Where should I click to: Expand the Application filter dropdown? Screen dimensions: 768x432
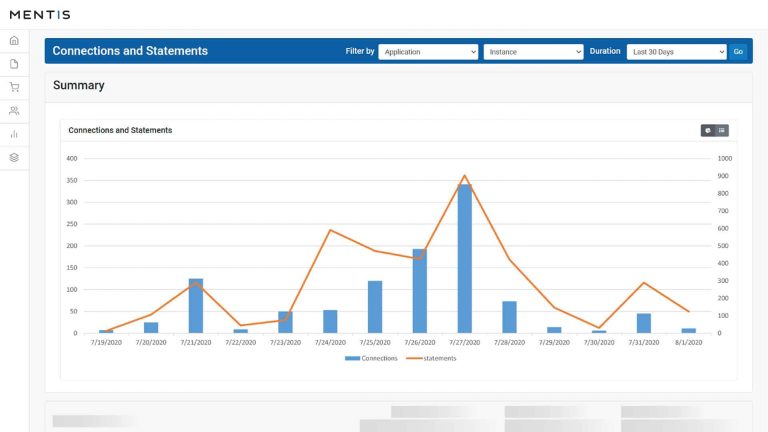[x=428, y=51]
